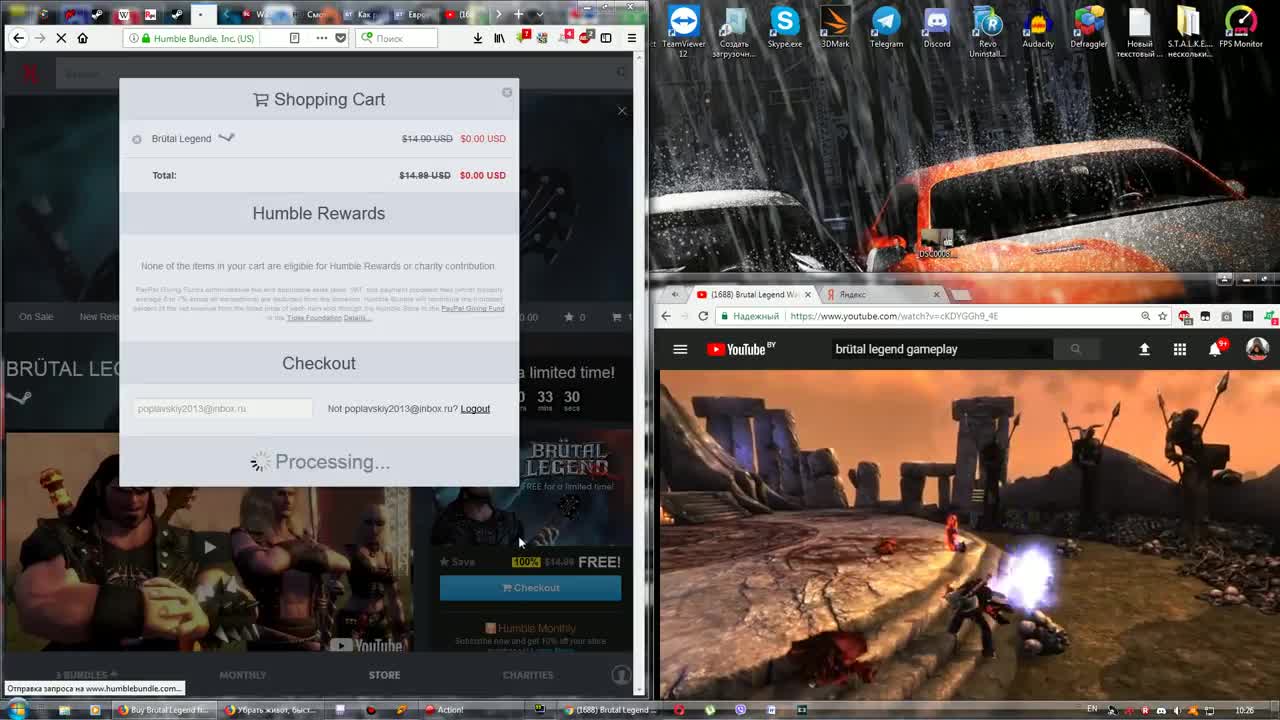
Task: Open the Skype.exe desktop shortcut
Action: [x=785, y=28]
